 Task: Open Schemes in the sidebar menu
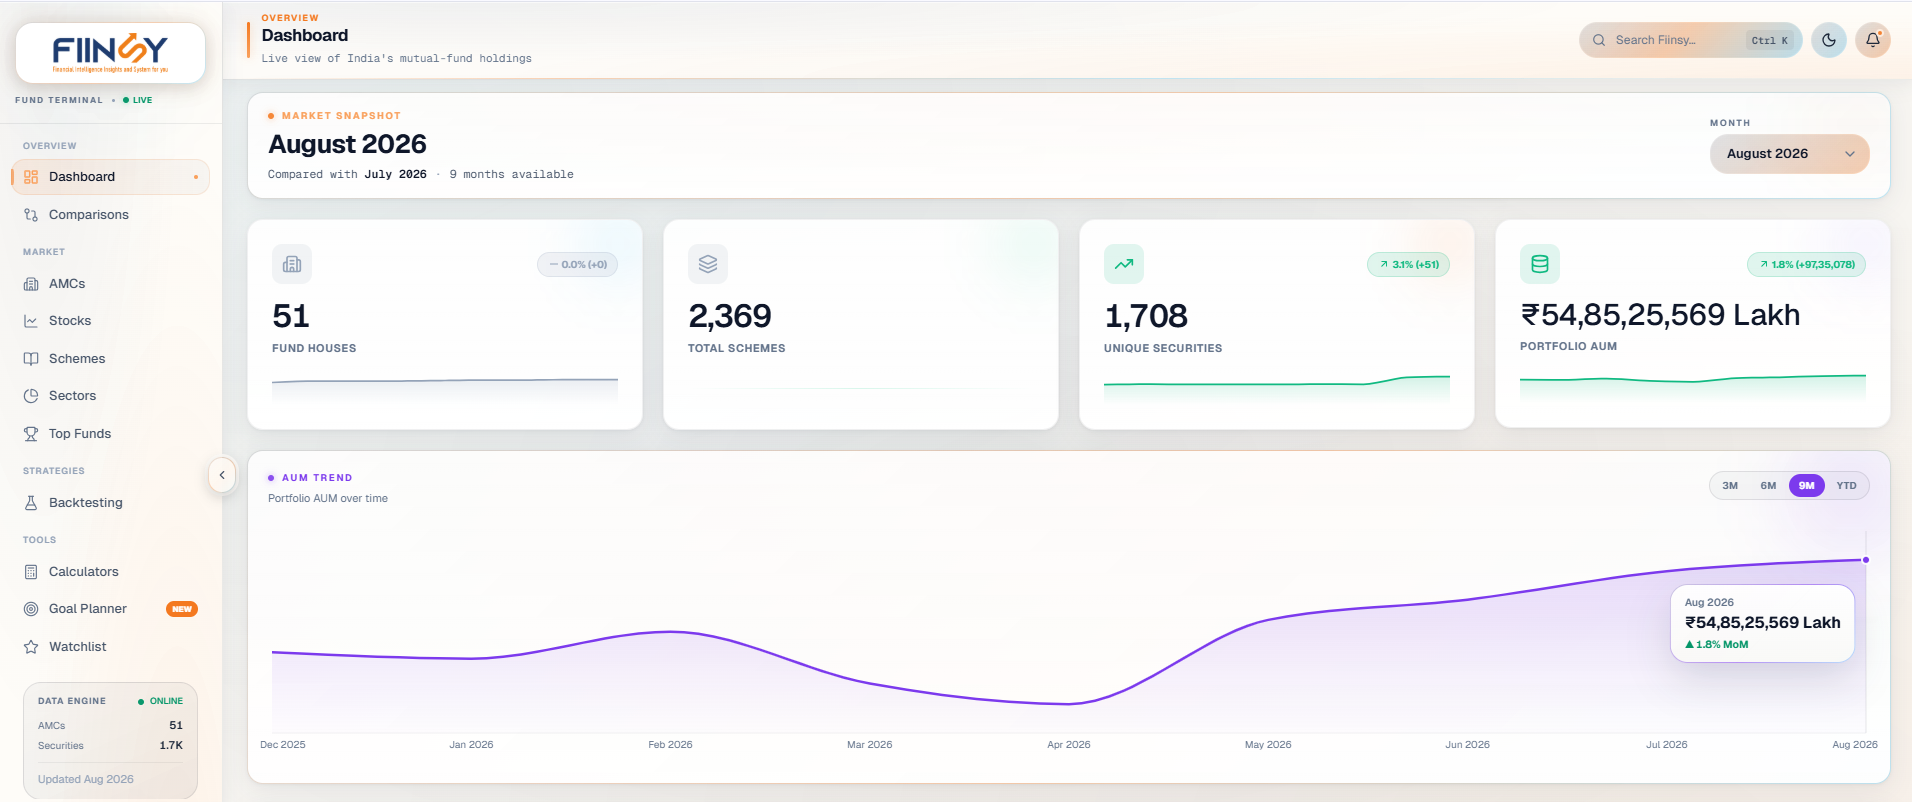[110, 359]
